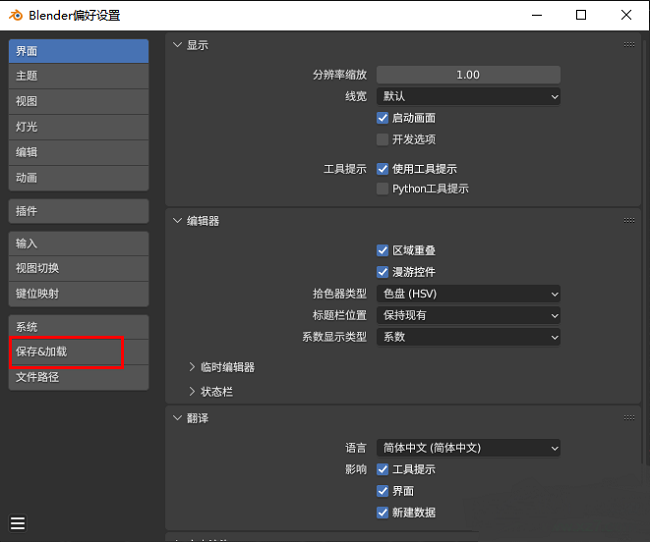Minimize the Blender preferences window
The width and height of the screenshot is (650, 542).
537,15
